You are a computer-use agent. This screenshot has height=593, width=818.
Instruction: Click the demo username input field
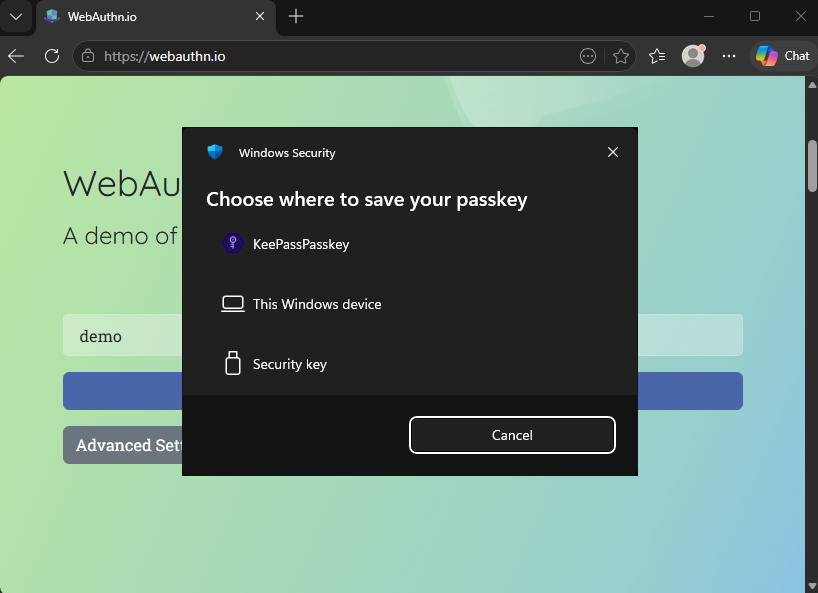pos(123,335)
